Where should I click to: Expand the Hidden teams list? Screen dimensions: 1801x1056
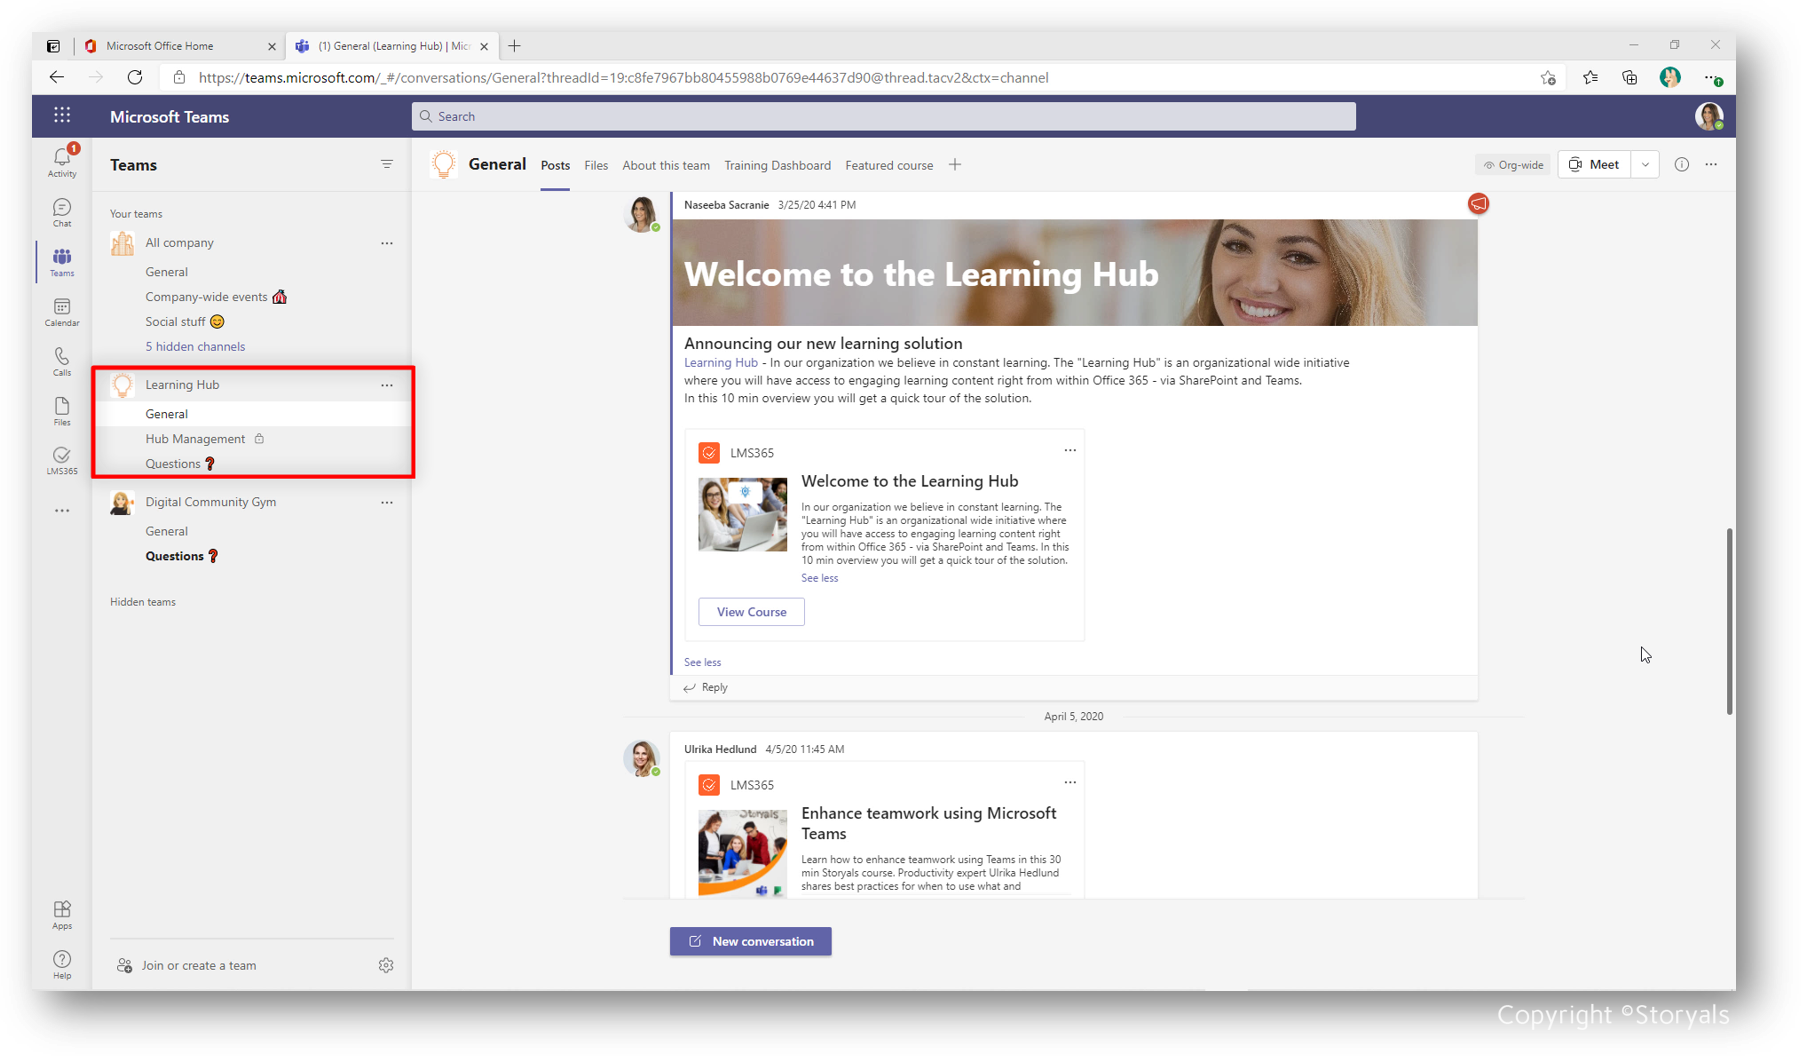(143, 601)
